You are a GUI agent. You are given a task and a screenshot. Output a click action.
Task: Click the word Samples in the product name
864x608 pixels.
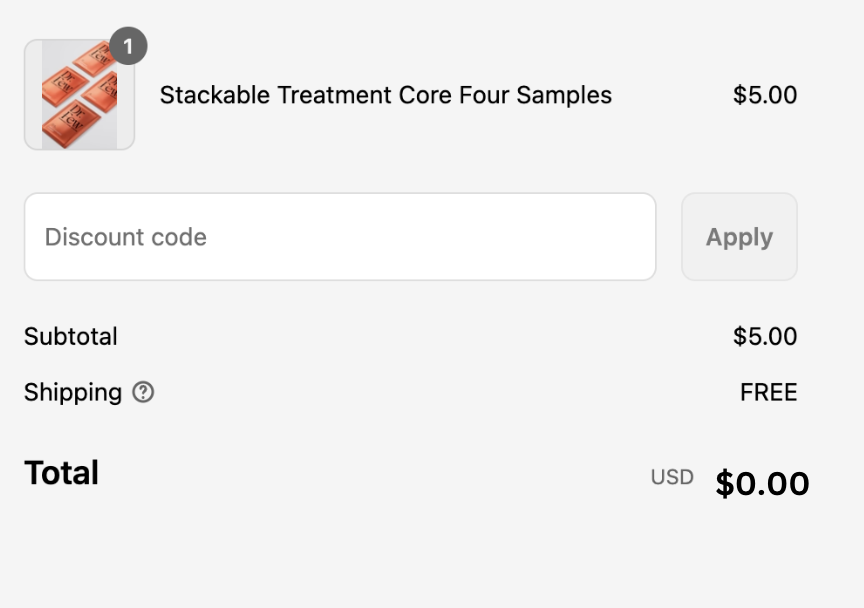click(563, 95)
